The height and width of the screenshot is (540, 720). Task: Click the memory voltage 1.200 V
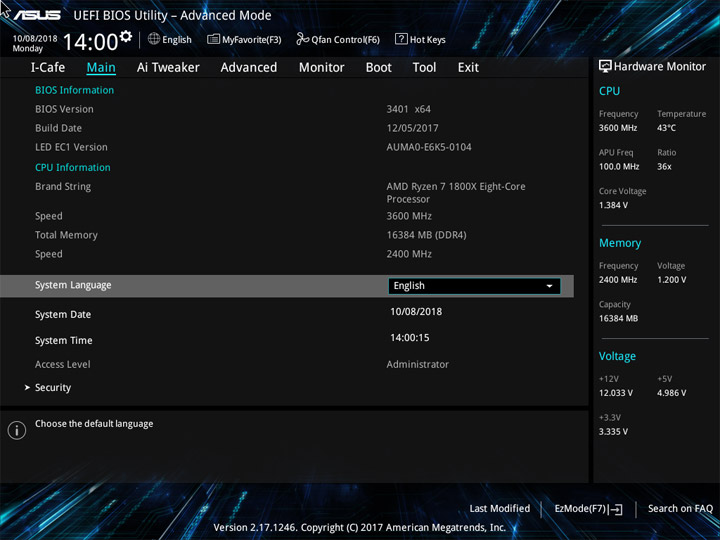coord(671,280)
